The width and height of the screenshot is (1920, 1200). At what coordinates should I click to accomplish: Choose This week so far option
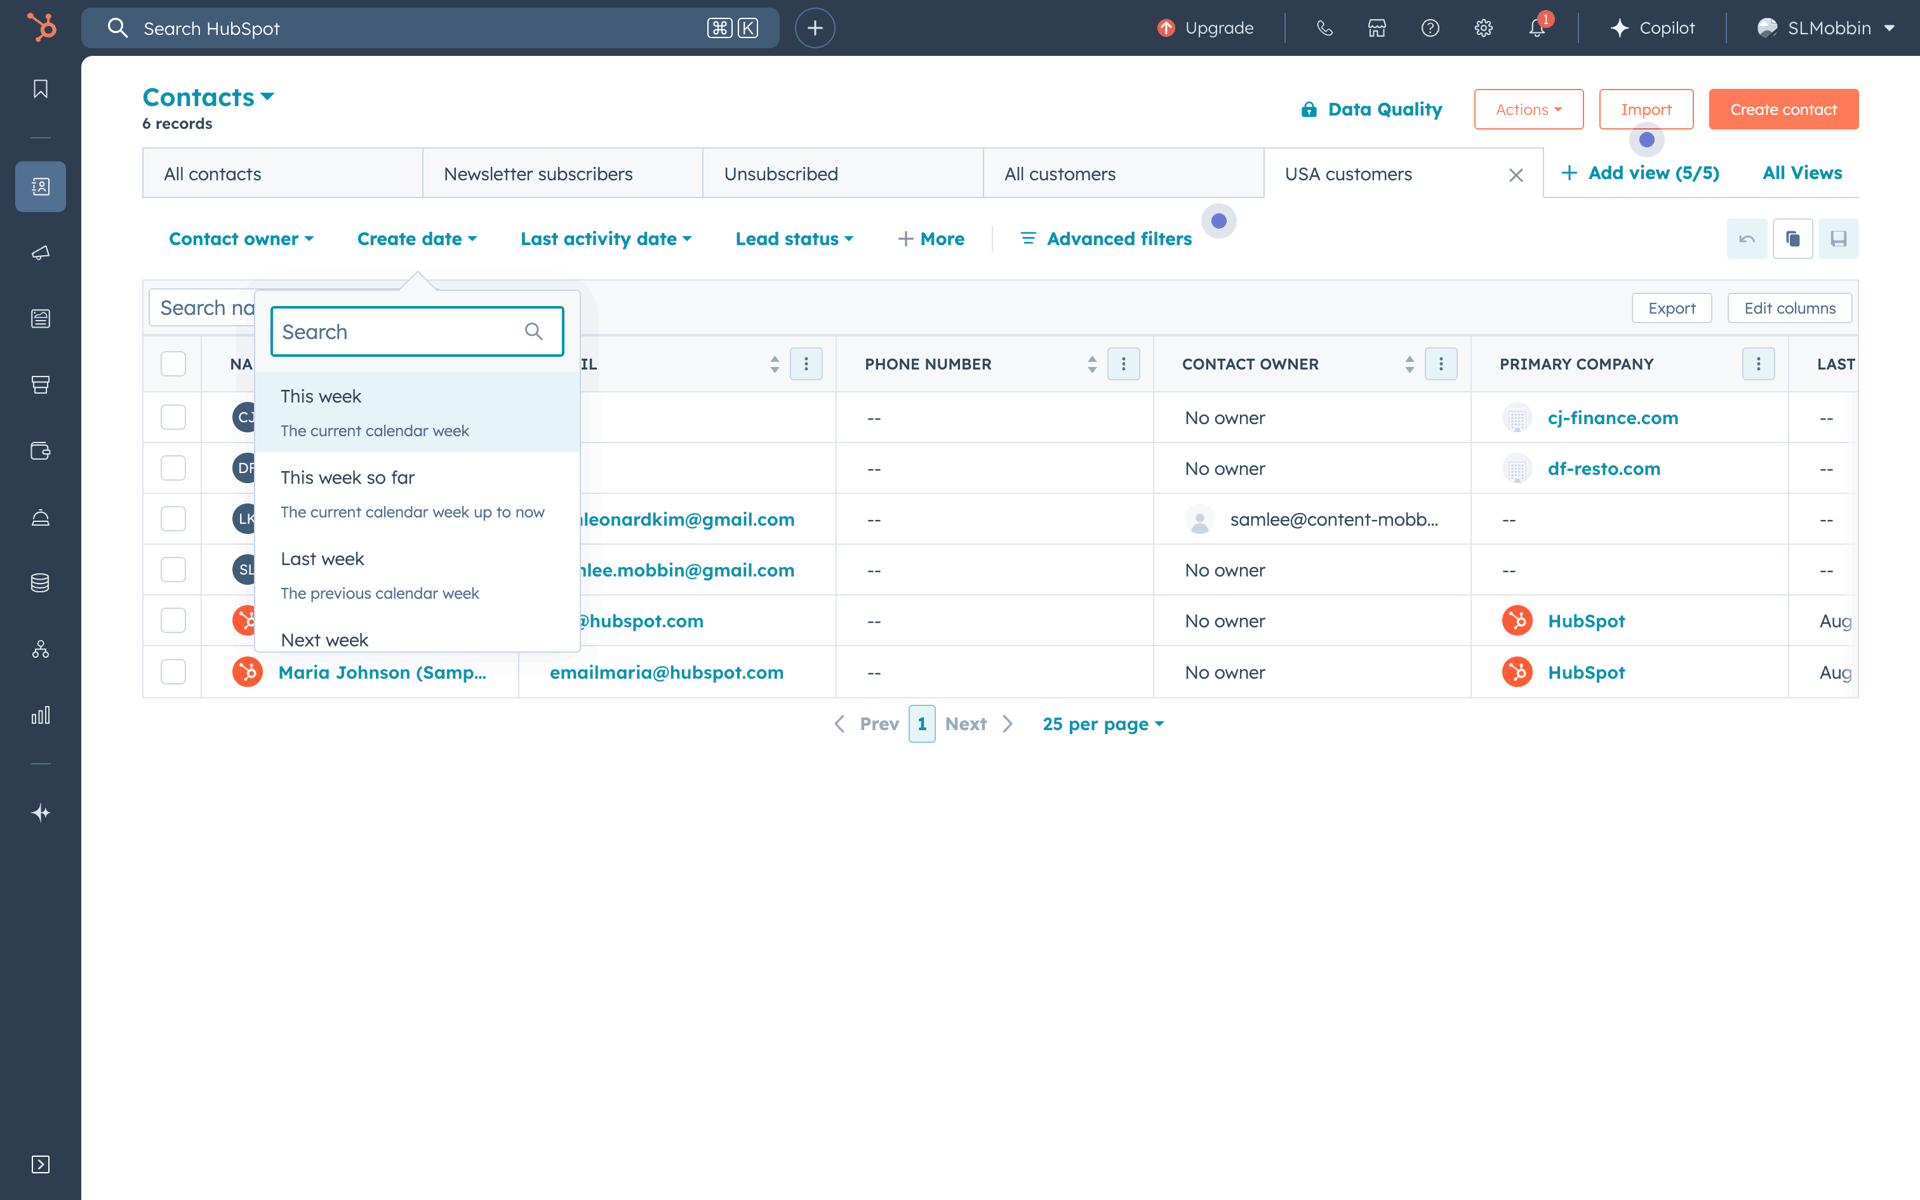[417, 494]
